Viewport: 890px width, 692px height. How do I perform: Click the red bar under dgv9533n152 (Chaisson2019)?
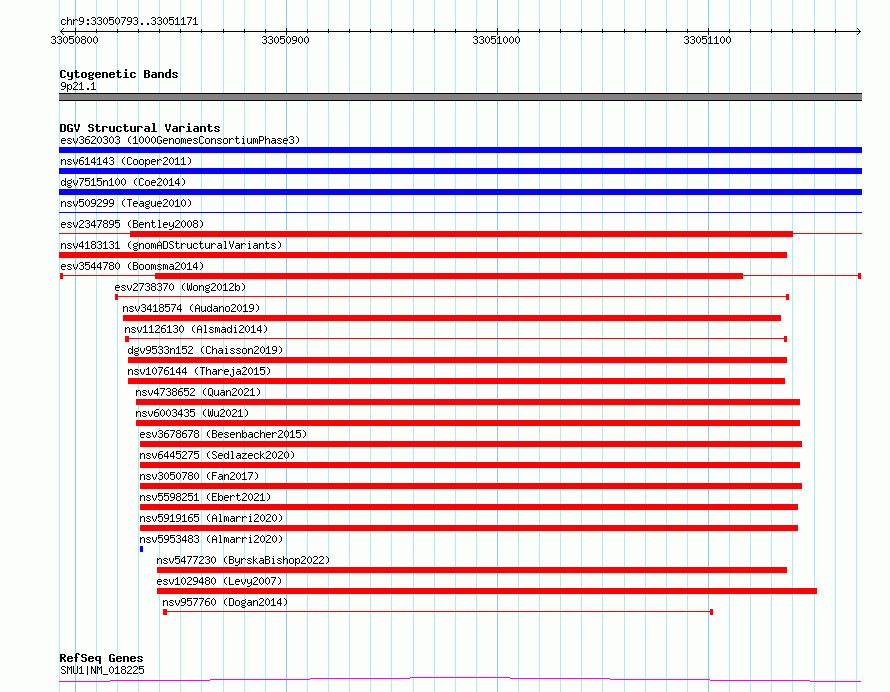[x=457, y=360]
